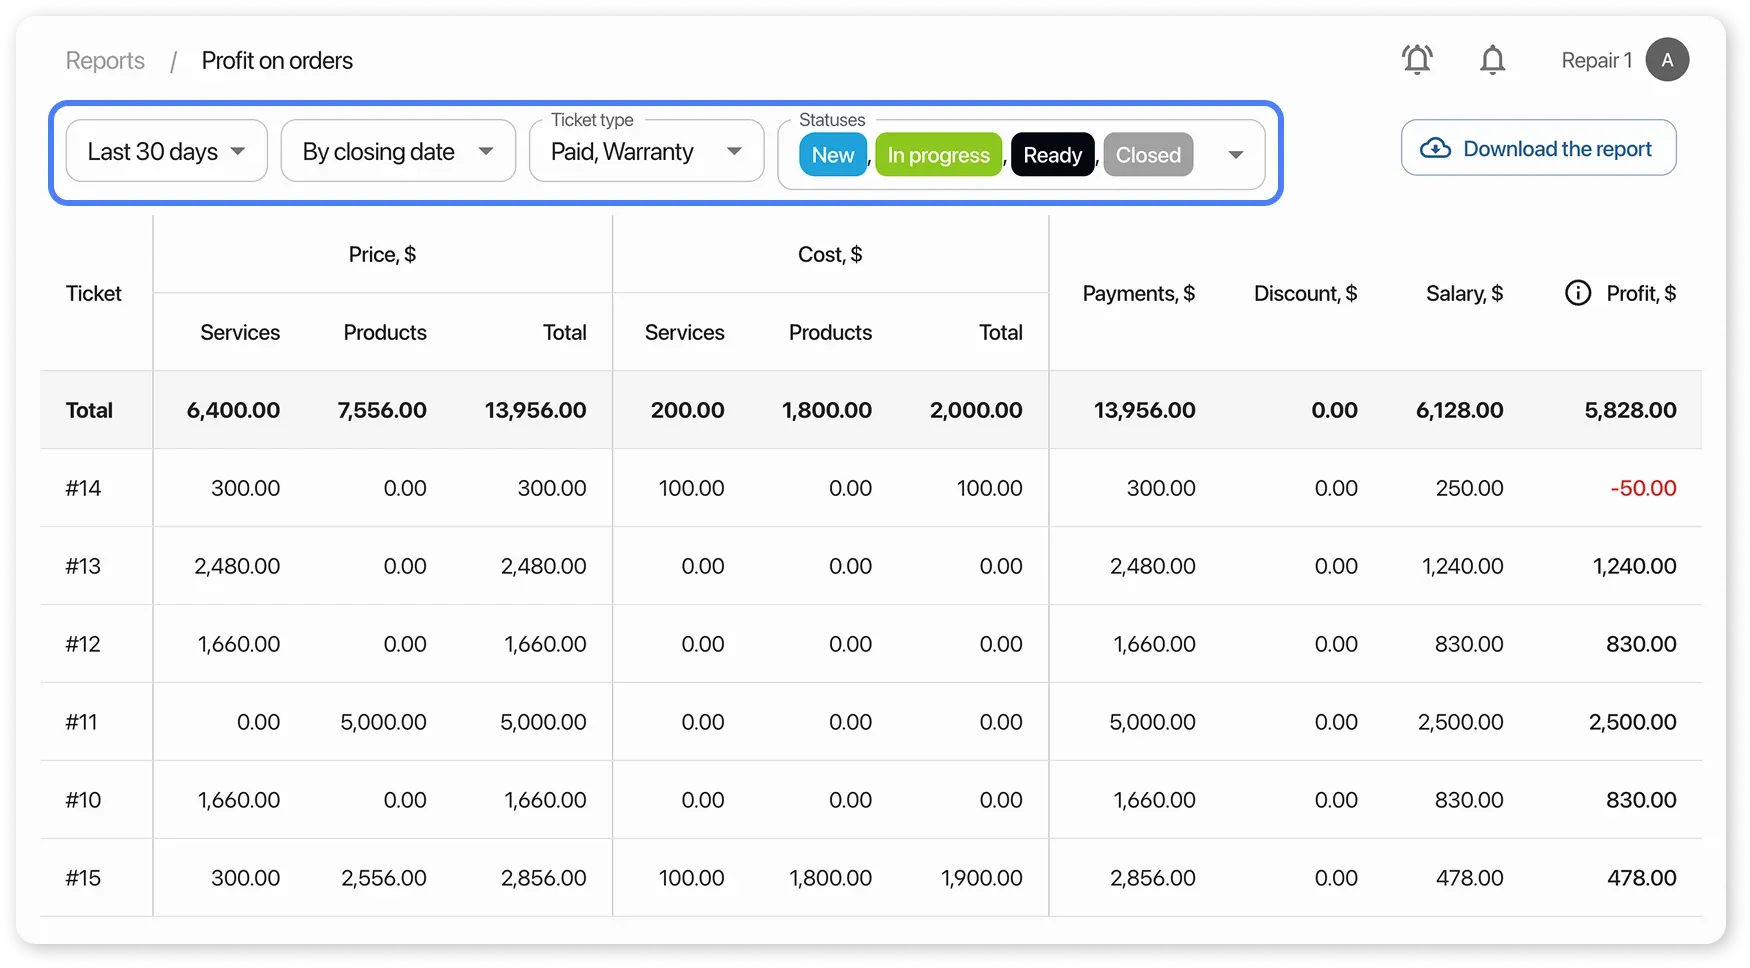Open the notifications bell icon
The width and height of the screenshot is (1750, 968).
1492,60
